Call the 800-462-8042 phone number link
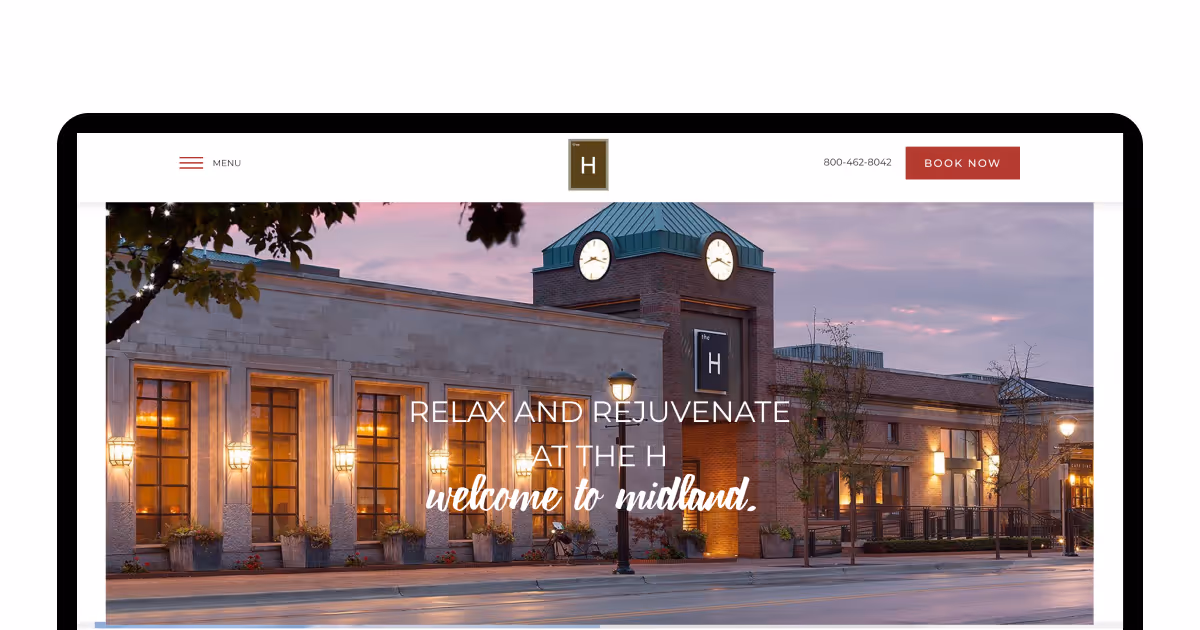This screenshot has width=1200, height=630. coord(857,162)
